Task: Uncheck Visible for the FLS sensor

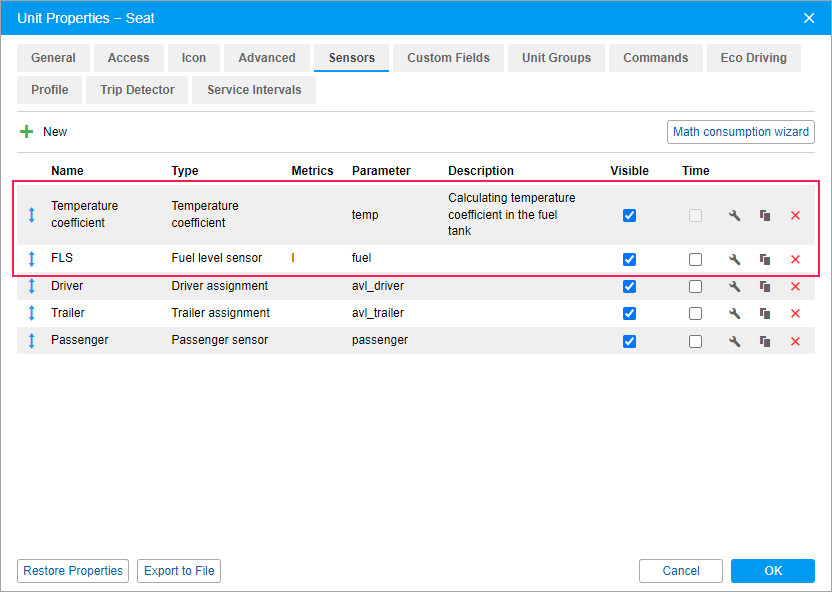Action: pyautogui.click(x=629, y=259)
